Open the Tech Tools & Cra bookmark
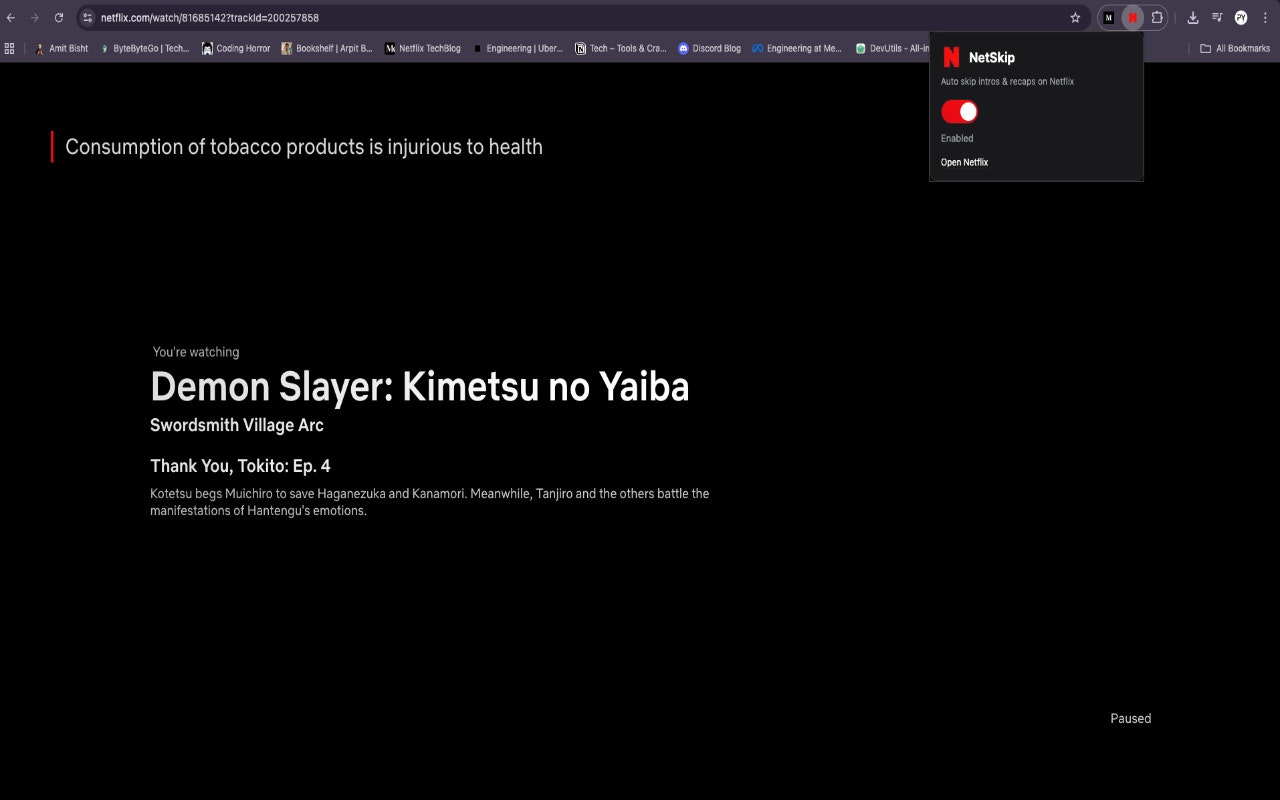1280x800 pixels. point(621,48)
